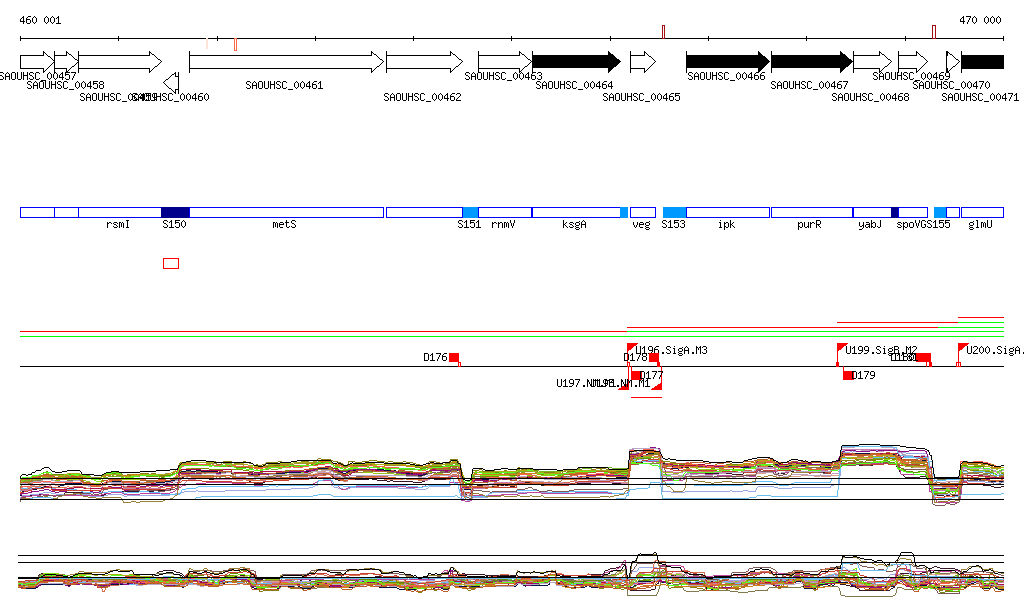1024x611 pixels.
Task: Click the dark blue S150 segment
Action: [x=175, y=212]
